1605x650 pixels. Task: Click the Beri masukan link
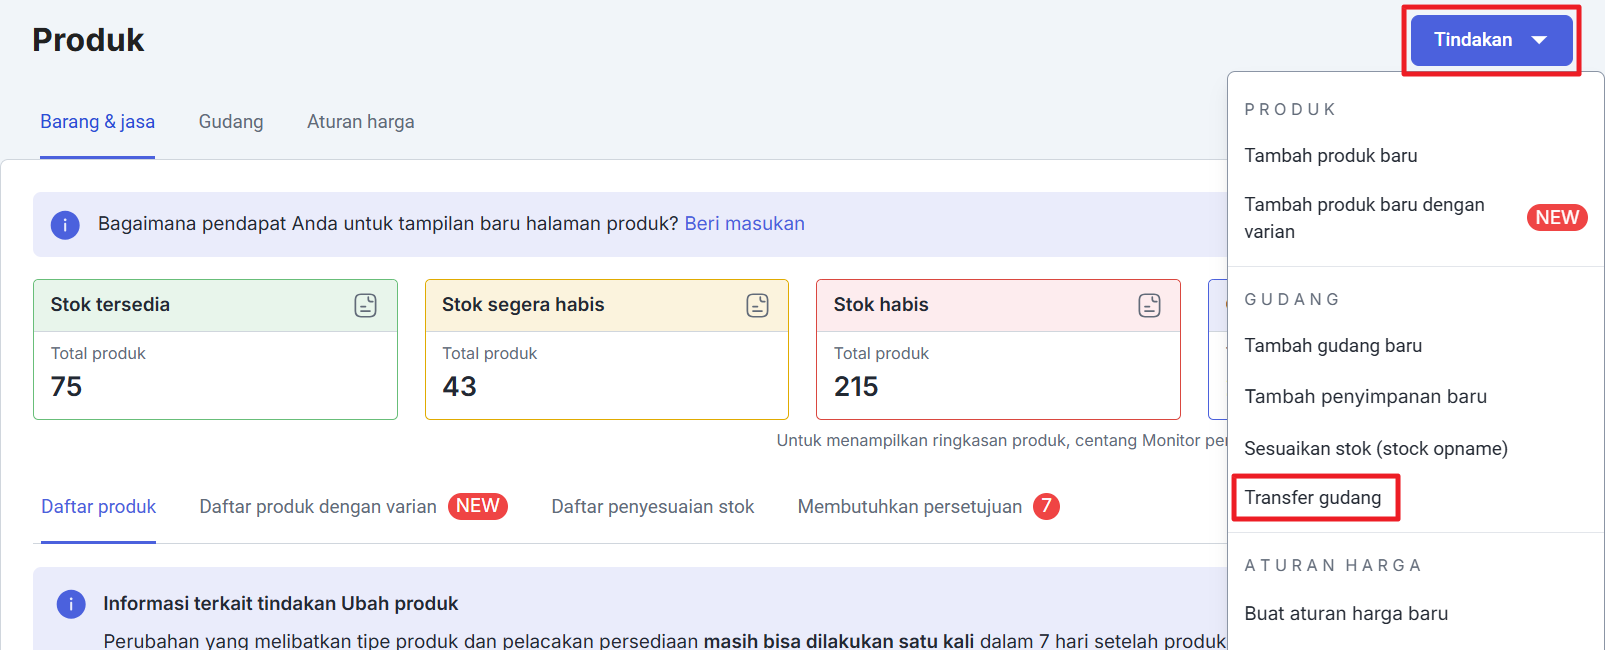744,224
